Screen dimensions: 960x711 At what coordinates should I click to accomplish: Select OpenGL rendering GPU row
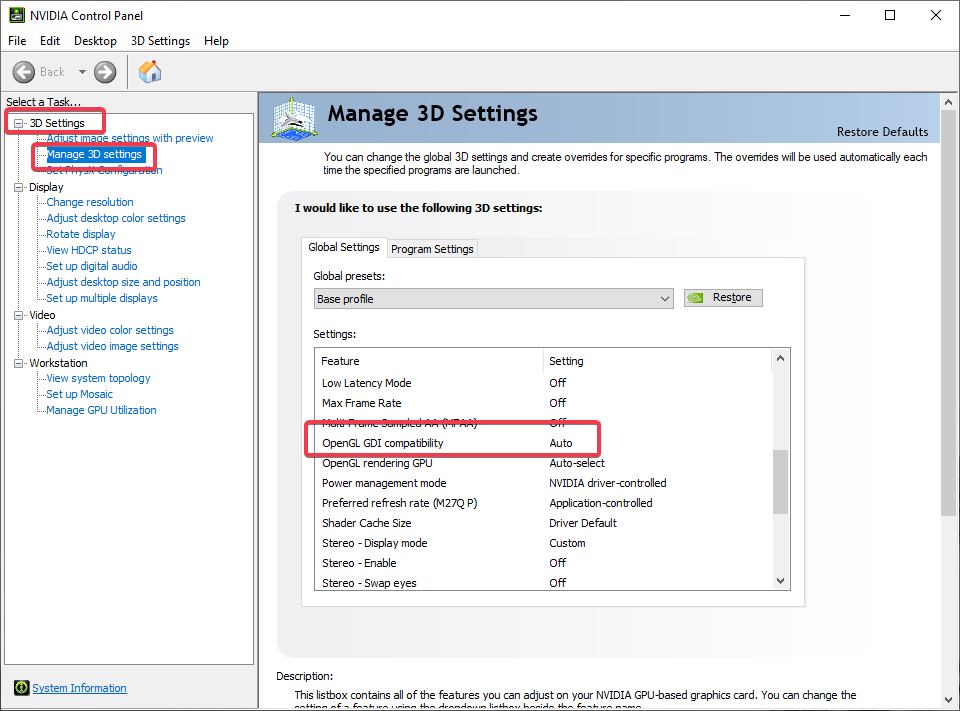[542, 463]
